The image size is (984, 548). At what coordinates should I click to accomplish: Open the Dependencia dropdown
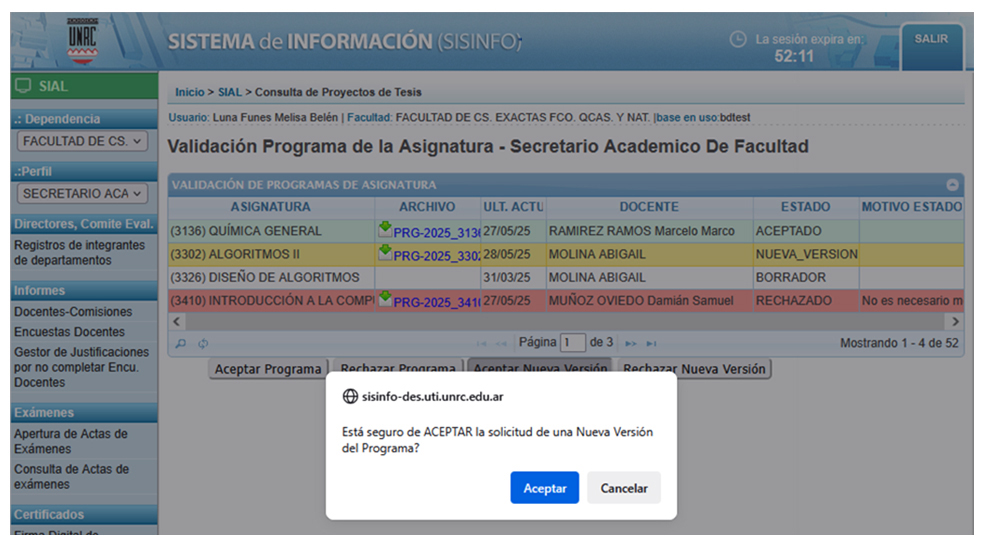84,142
